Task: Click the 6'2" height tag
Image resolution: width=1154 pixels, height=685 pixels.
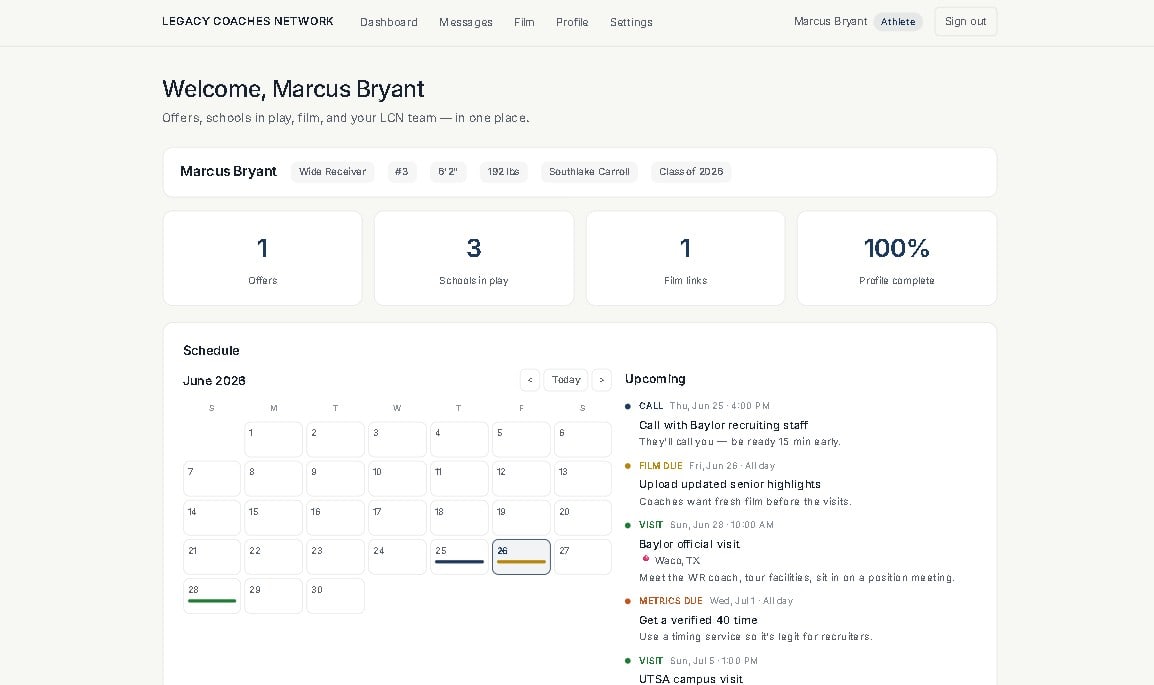Action: tap(448, 172)
